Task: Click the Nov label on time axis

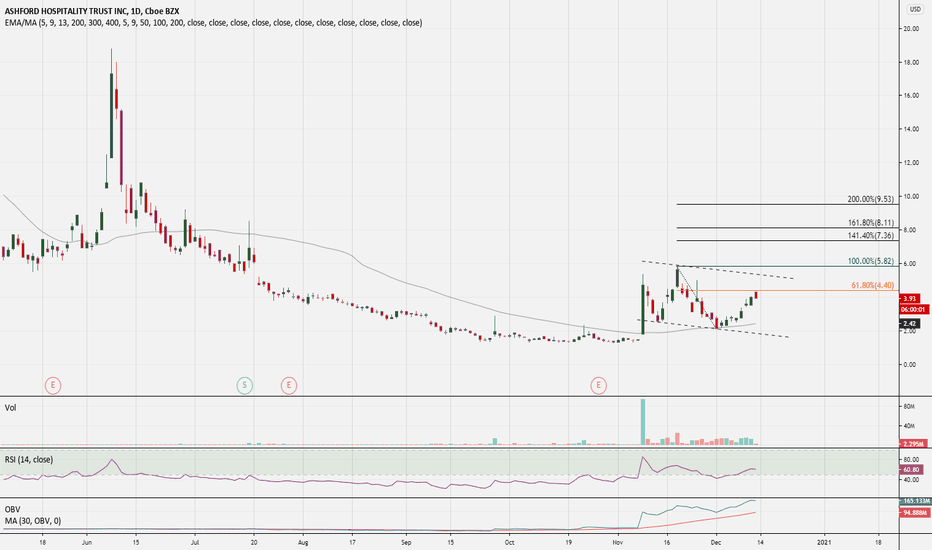Action: coord(618,542)
